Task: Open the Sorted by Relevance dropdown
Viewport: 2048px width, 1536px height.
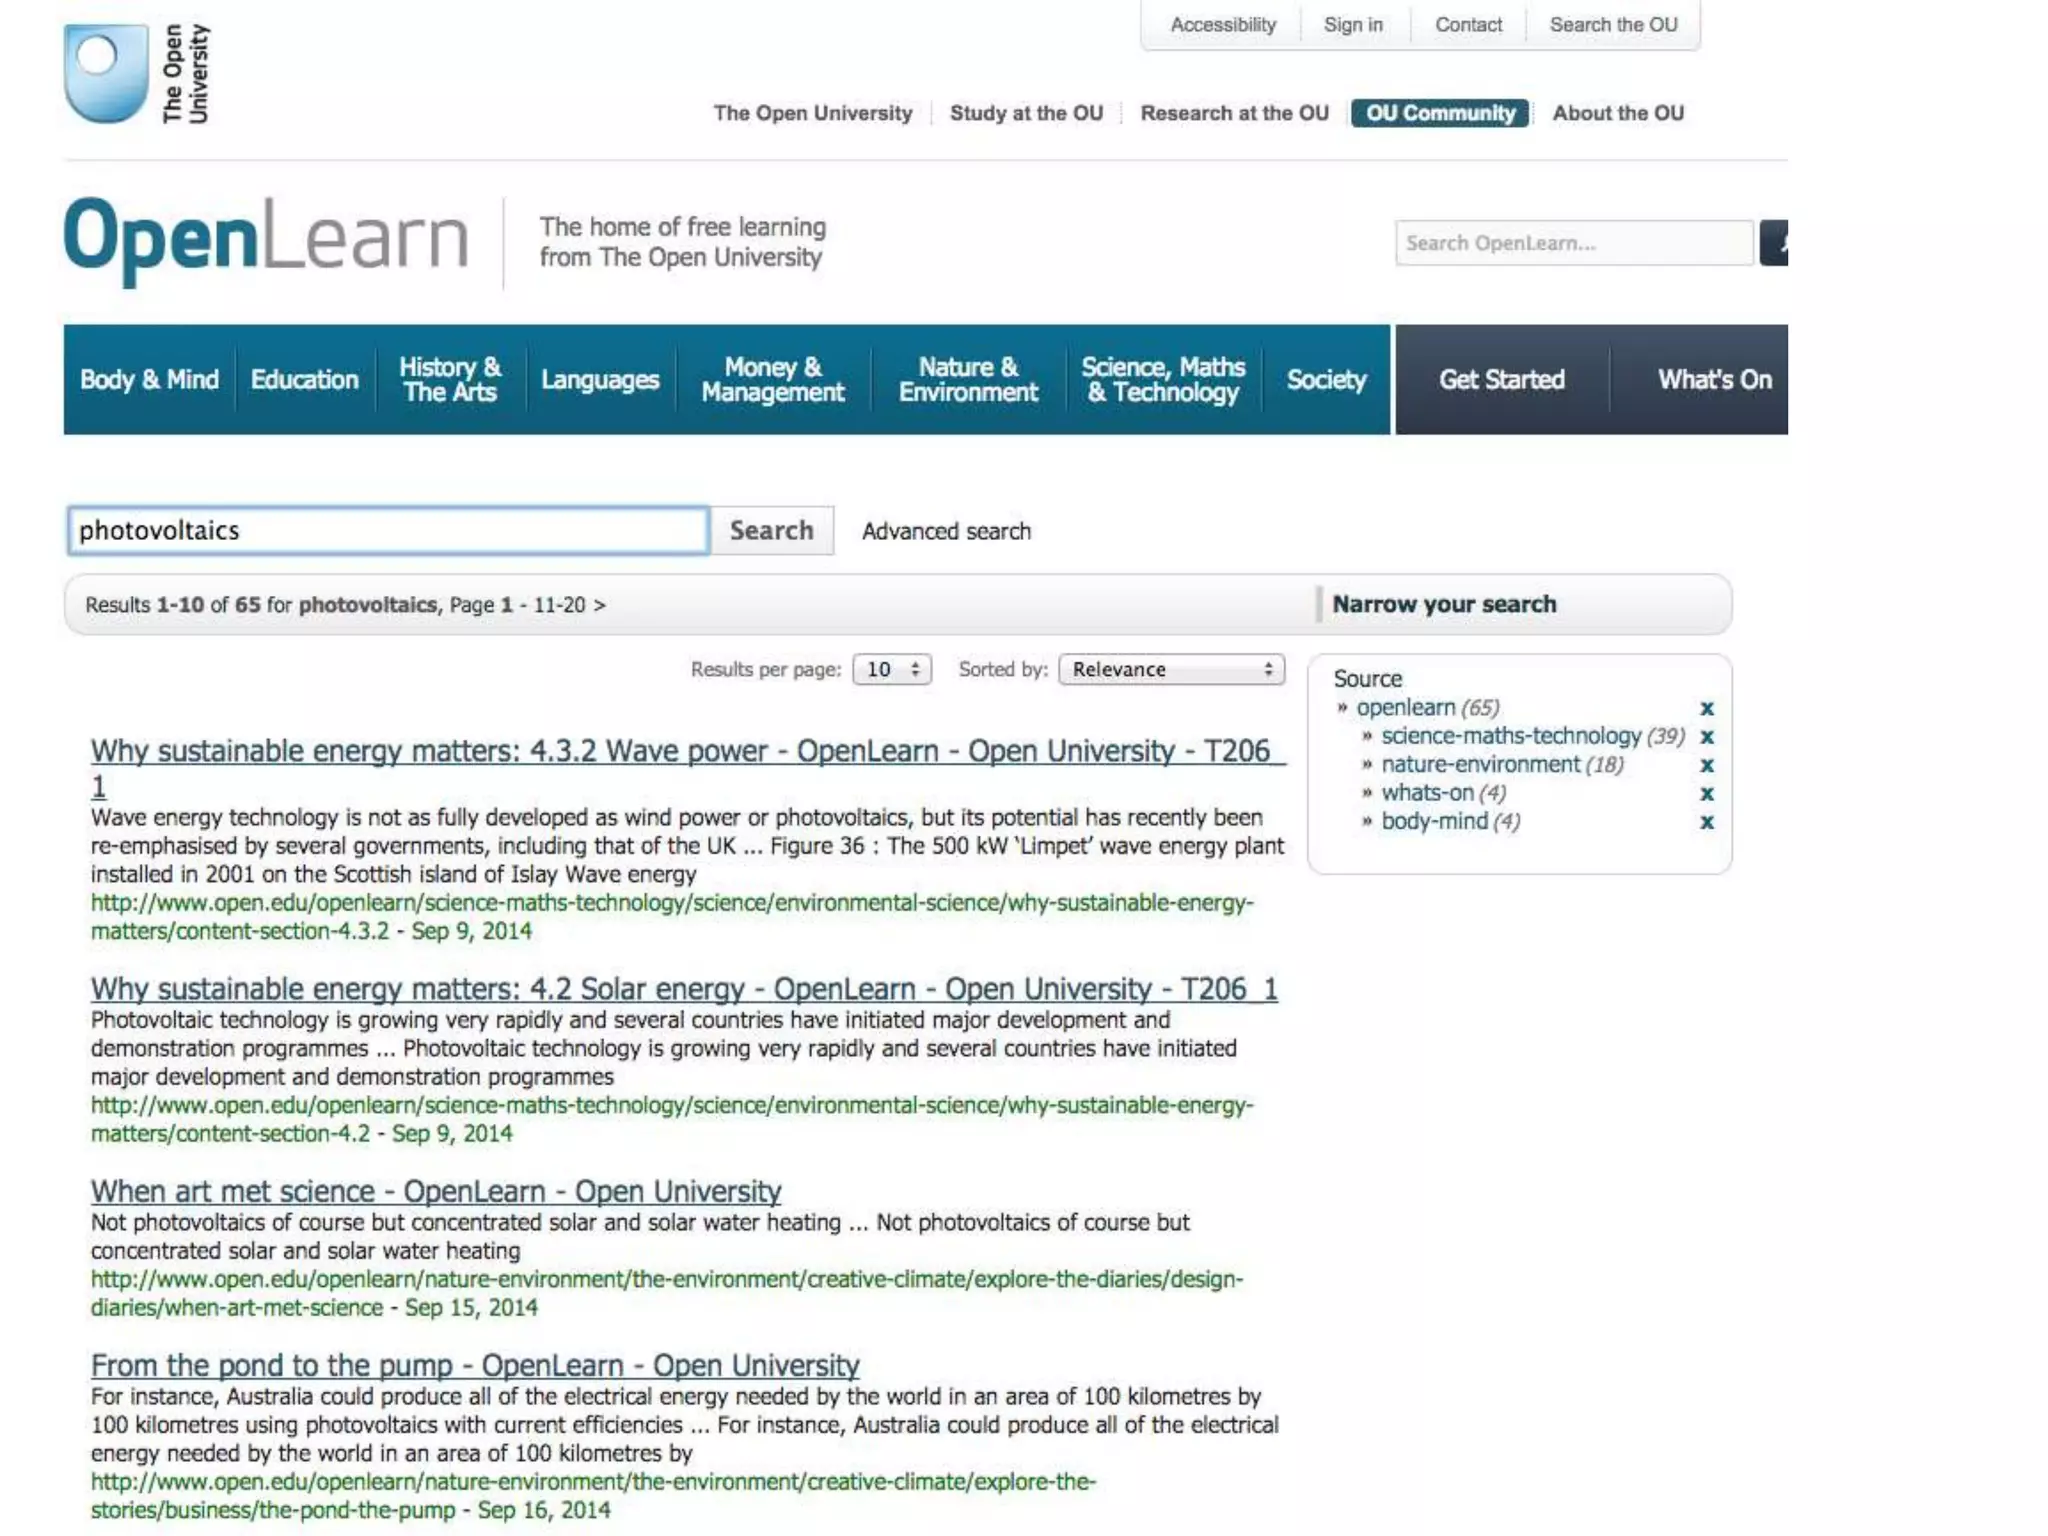Action: [1171, 670]
